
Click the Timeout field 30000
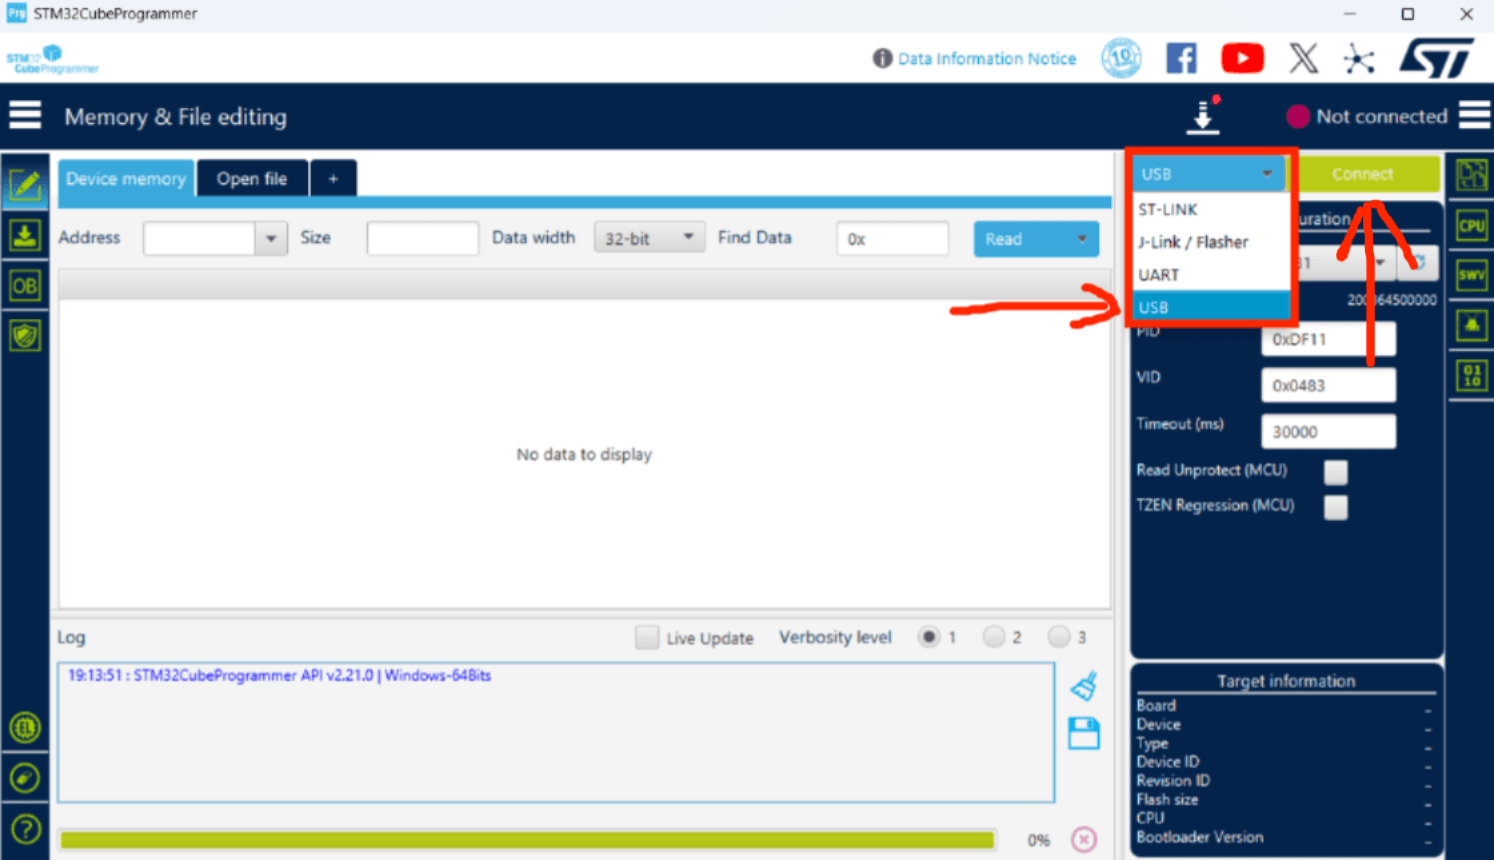tap(1328, 431)
